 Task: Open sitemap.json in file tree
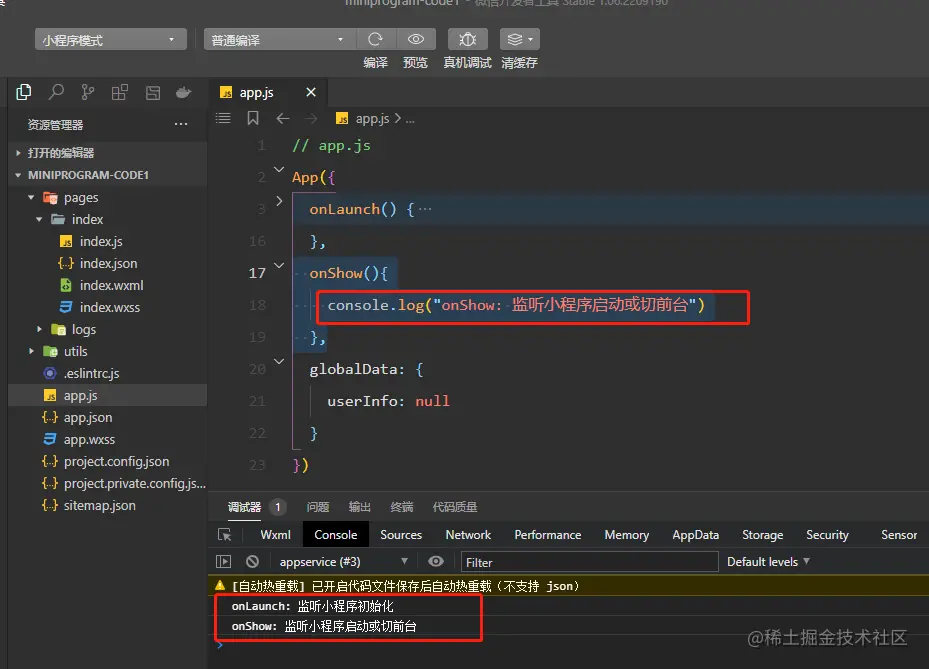click(x=100, y=505)
